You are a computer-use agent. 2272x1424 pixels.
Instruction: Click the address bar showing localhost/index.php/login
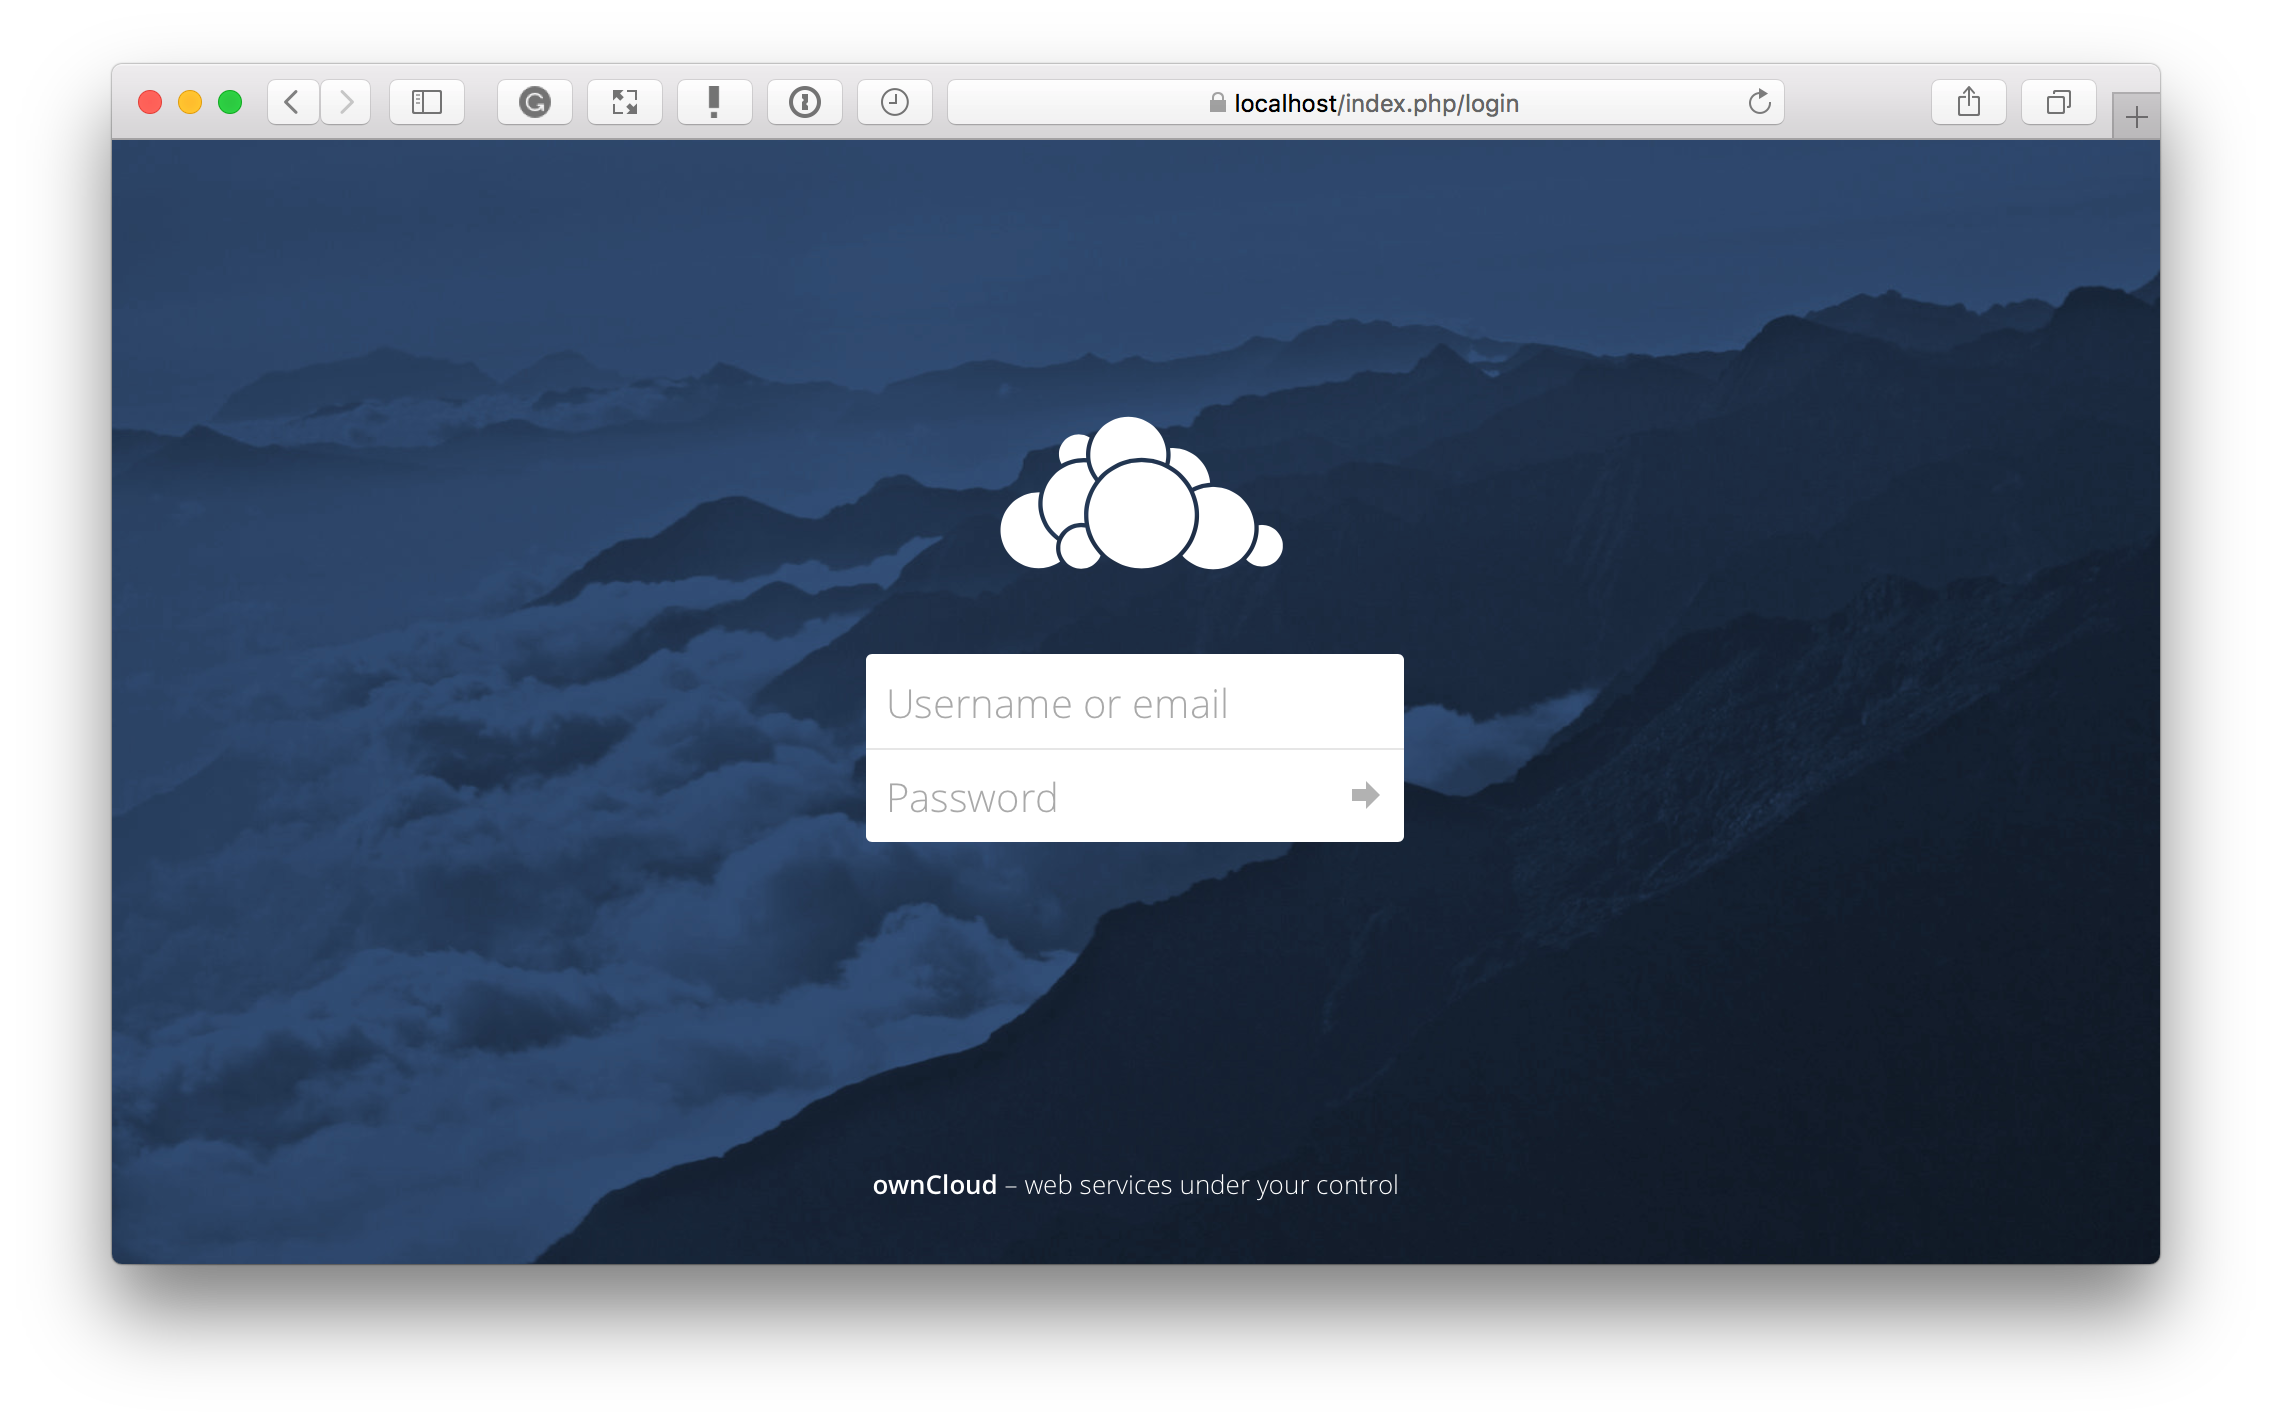[1366, 102]
